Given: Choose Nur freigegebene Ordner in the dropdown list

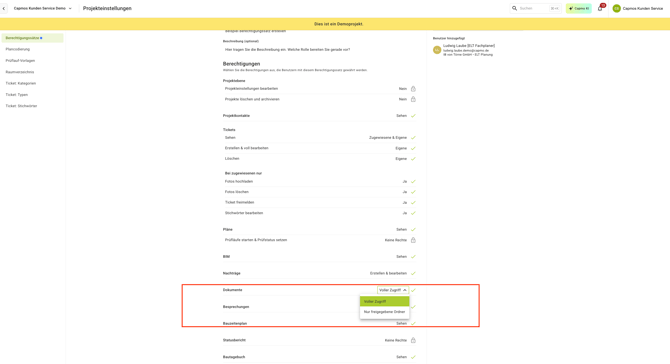Looking at the screenshot, I should [x=385, y=312].
